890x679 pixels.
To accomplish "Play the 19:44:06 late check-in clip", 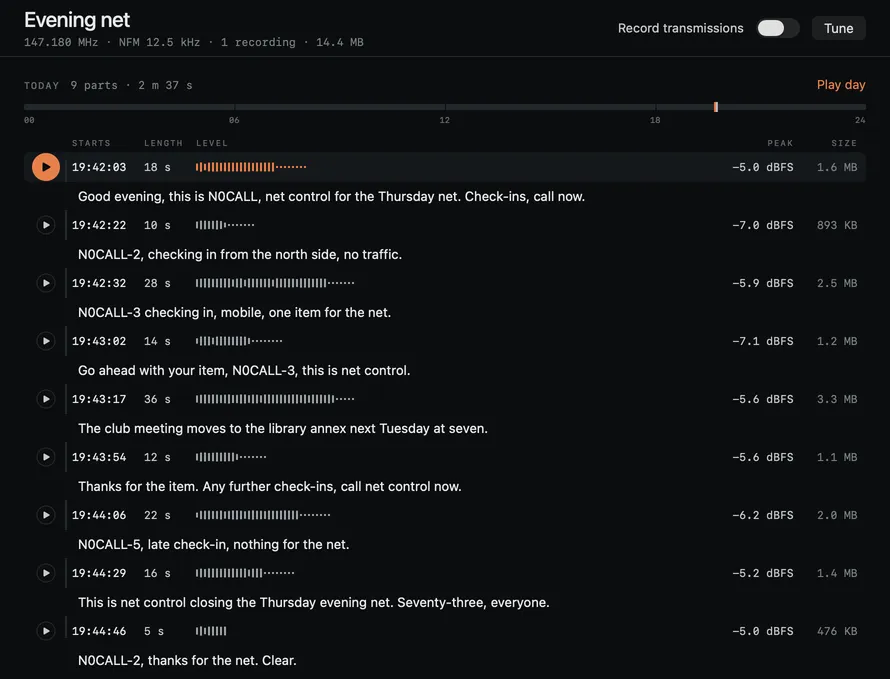I will 46,515.
